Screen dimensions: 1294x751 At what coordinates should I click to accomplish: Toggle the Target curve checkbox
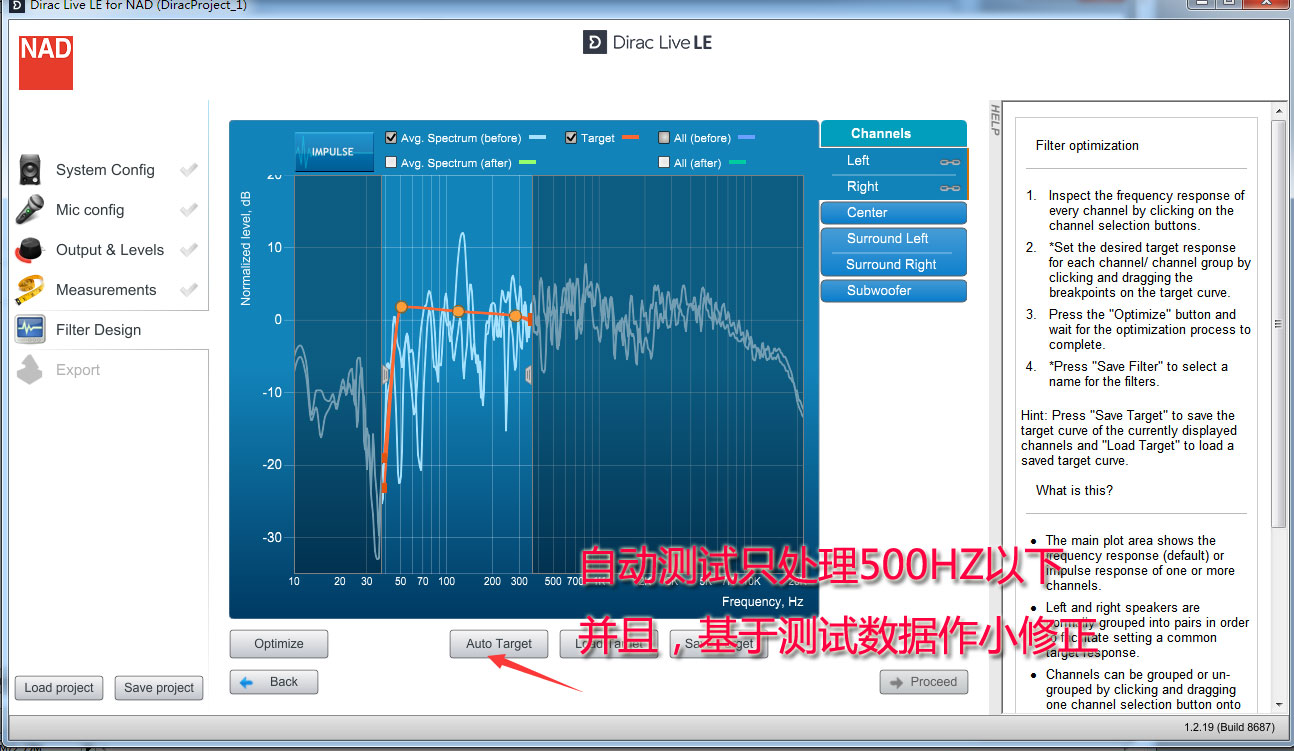(571, 138)
